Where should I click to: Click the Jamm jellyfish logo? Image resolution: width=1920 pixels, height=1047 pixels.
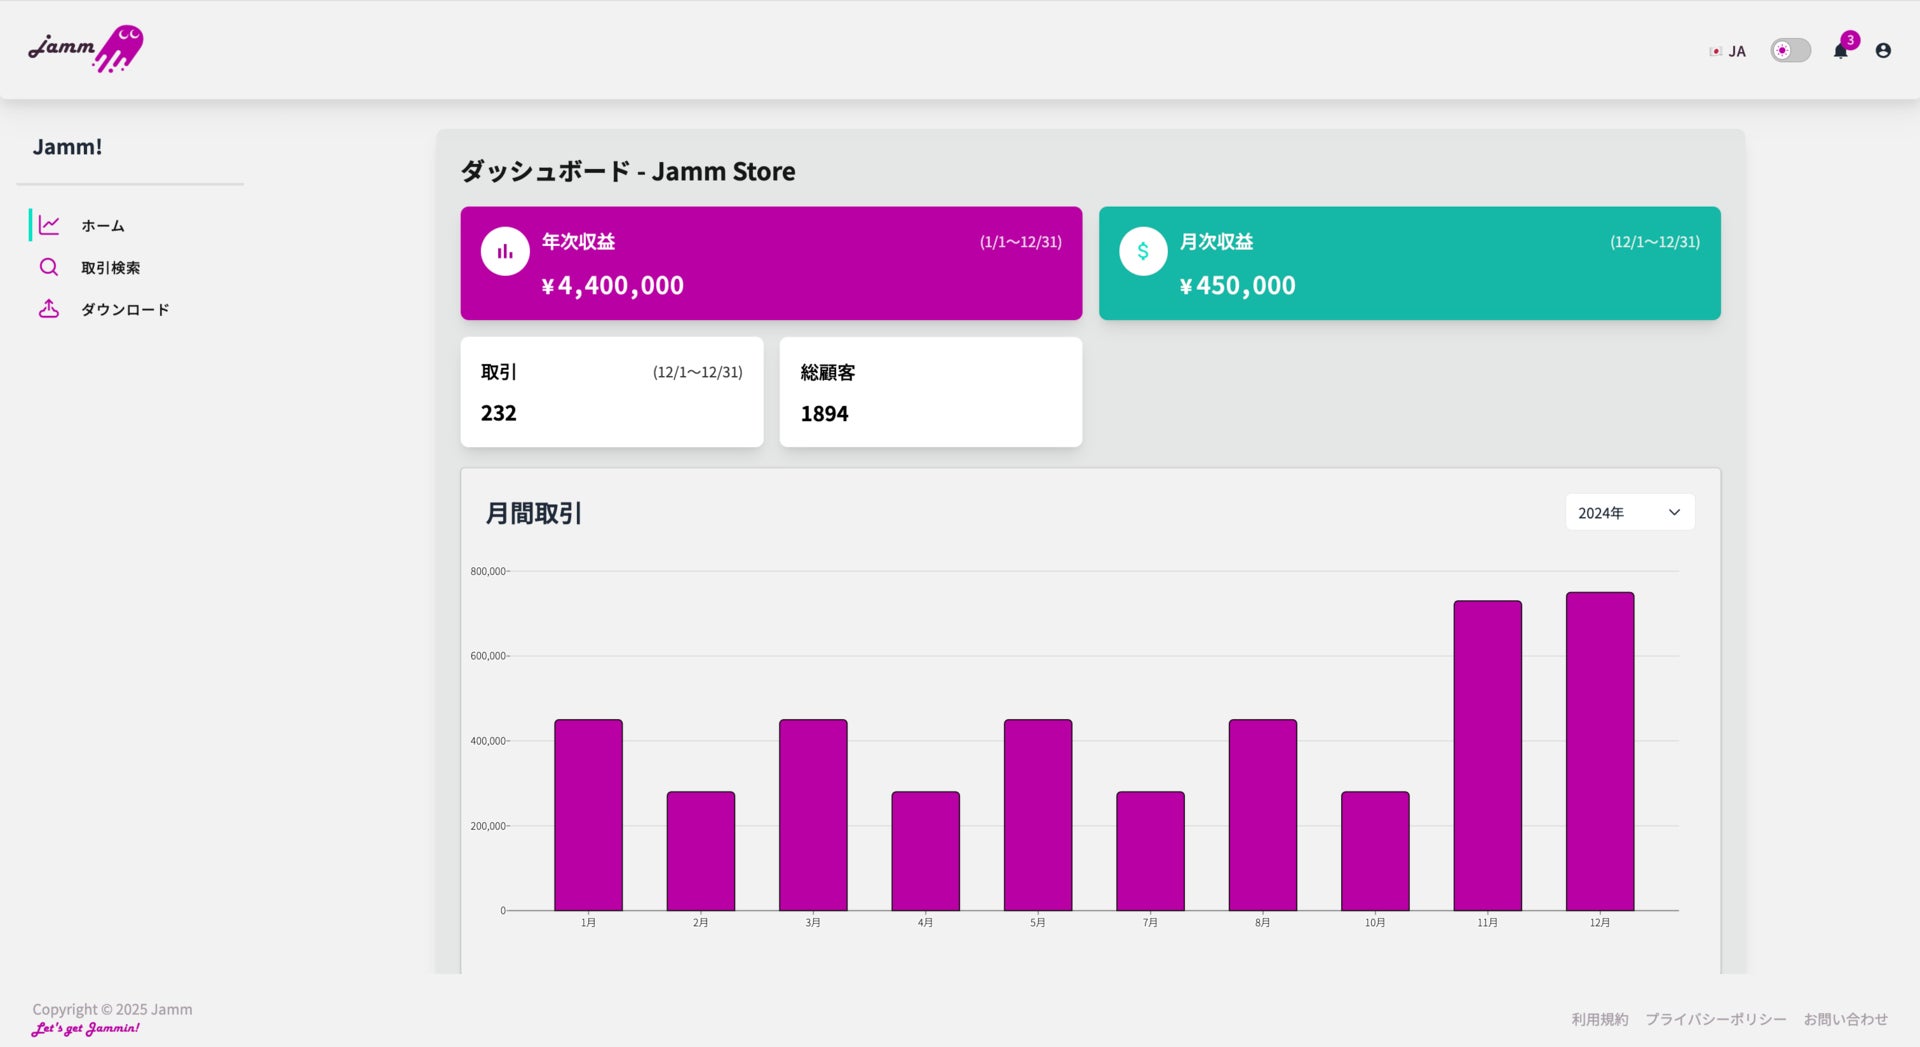[86, 48]
